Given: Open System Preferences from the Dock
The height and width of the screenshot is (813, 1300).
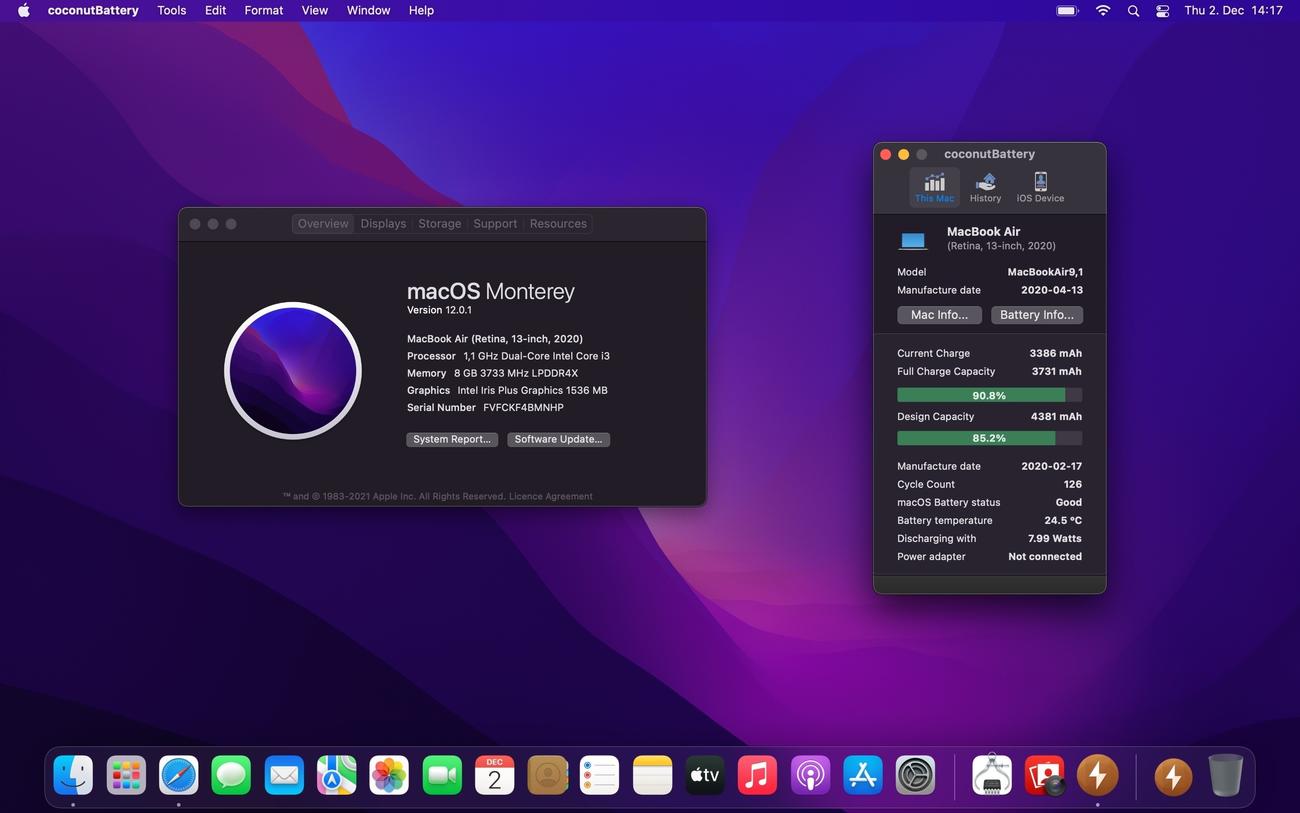Looking at the screenshot, I should [915, 775].
